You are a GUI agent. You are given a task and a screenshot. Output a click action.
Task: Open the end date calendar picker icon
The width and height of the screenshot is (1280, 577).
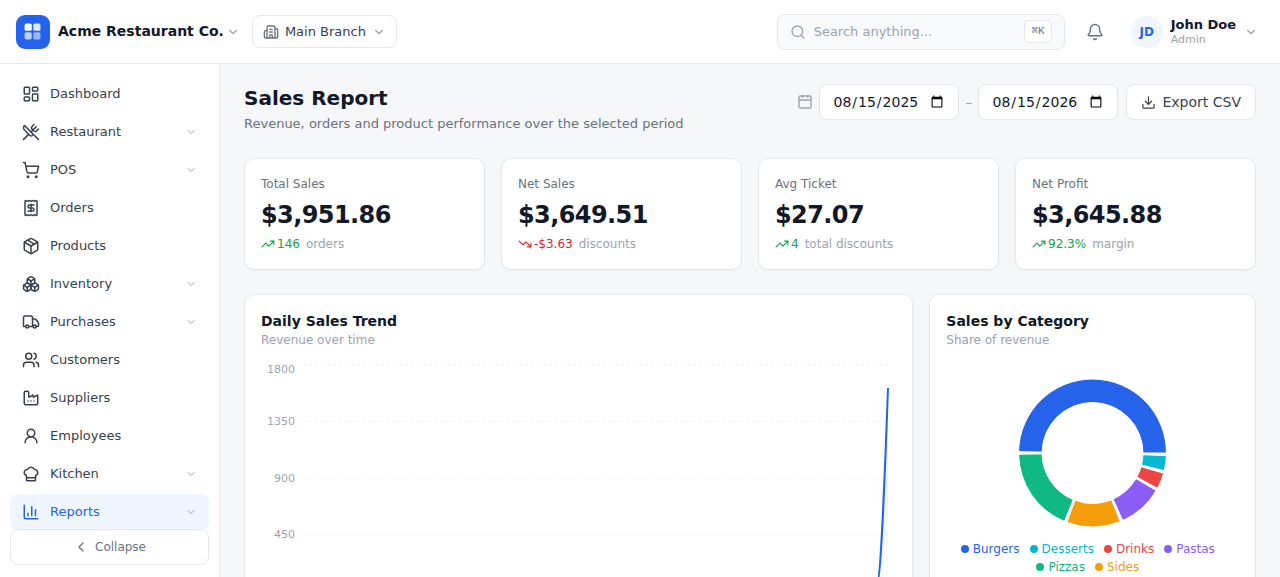(1096, 102)
